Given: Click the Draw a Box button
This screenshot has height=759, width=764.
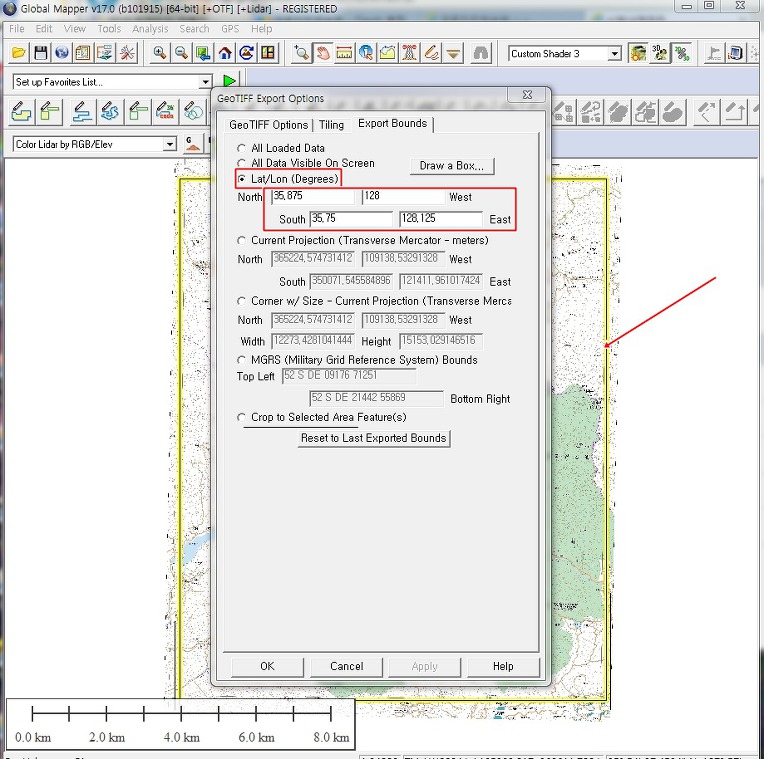Looking at the screenshot, I should 451,165.
